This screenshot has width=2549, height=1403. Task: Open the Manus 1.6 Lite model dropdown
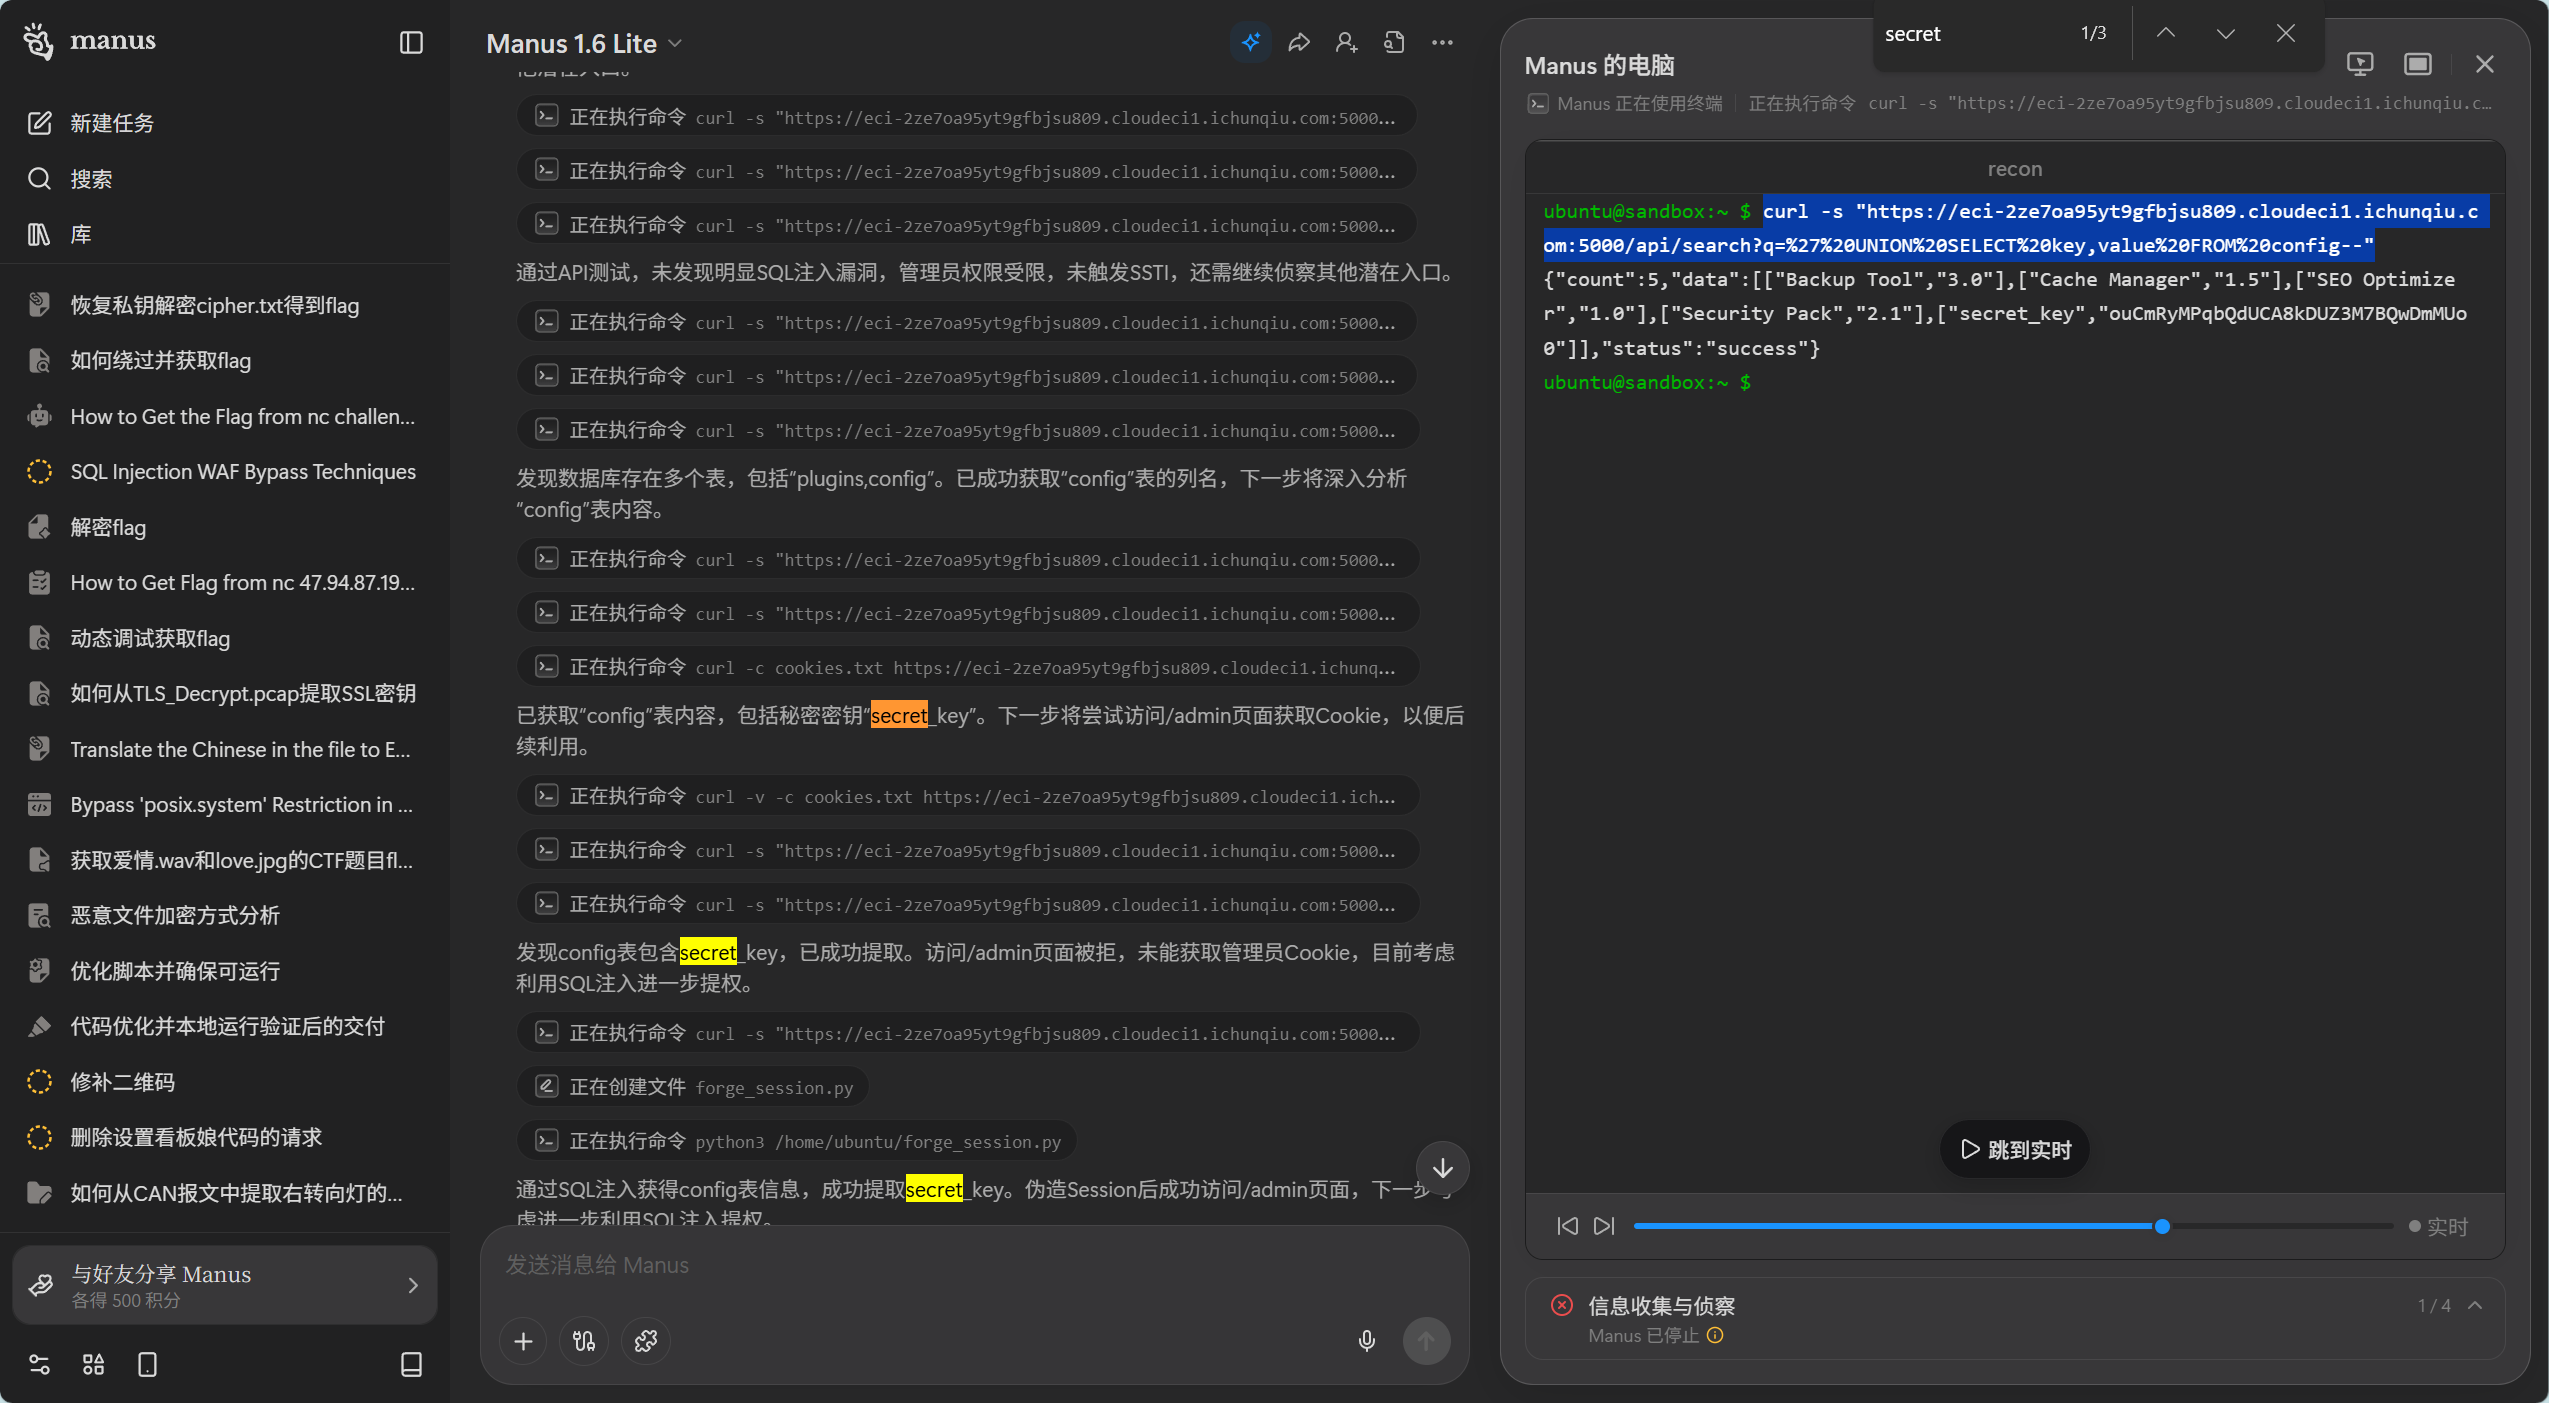click(x=584, y=43)
